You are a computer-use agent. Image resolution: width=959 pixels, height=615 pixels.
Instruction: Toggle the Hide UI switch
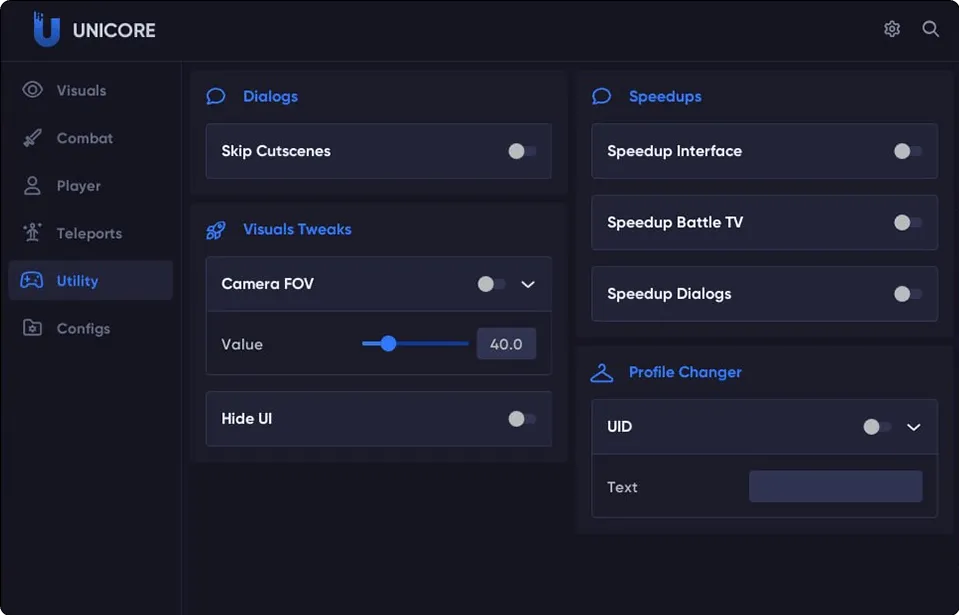coord(521,419)
